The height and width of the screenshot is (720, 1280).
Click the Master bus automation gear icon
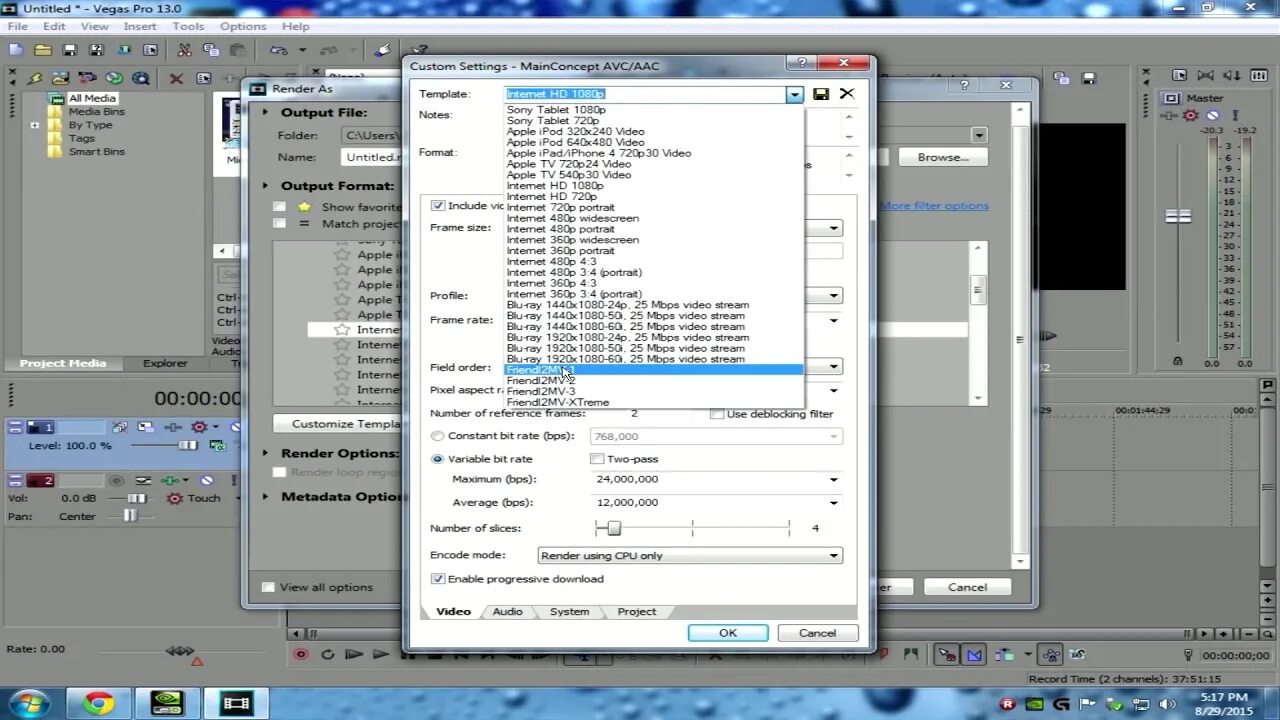tap(1190, 115)
